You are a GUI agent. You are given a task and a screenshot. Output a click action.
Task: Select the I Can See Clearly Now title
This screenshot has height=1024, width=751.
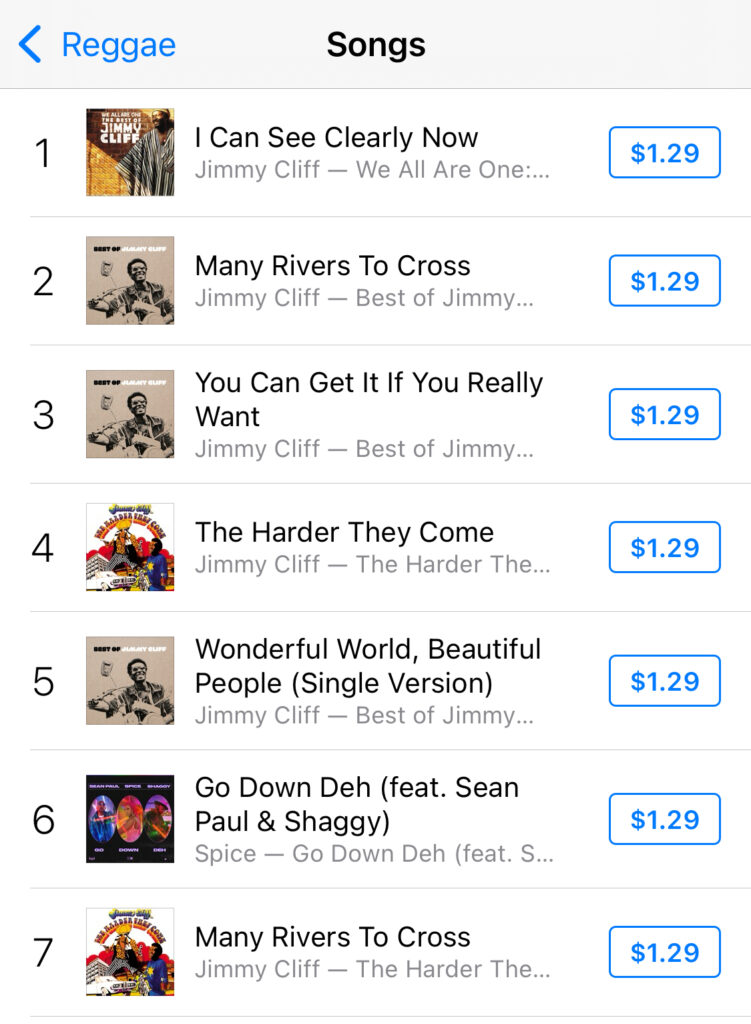[336, 138]
